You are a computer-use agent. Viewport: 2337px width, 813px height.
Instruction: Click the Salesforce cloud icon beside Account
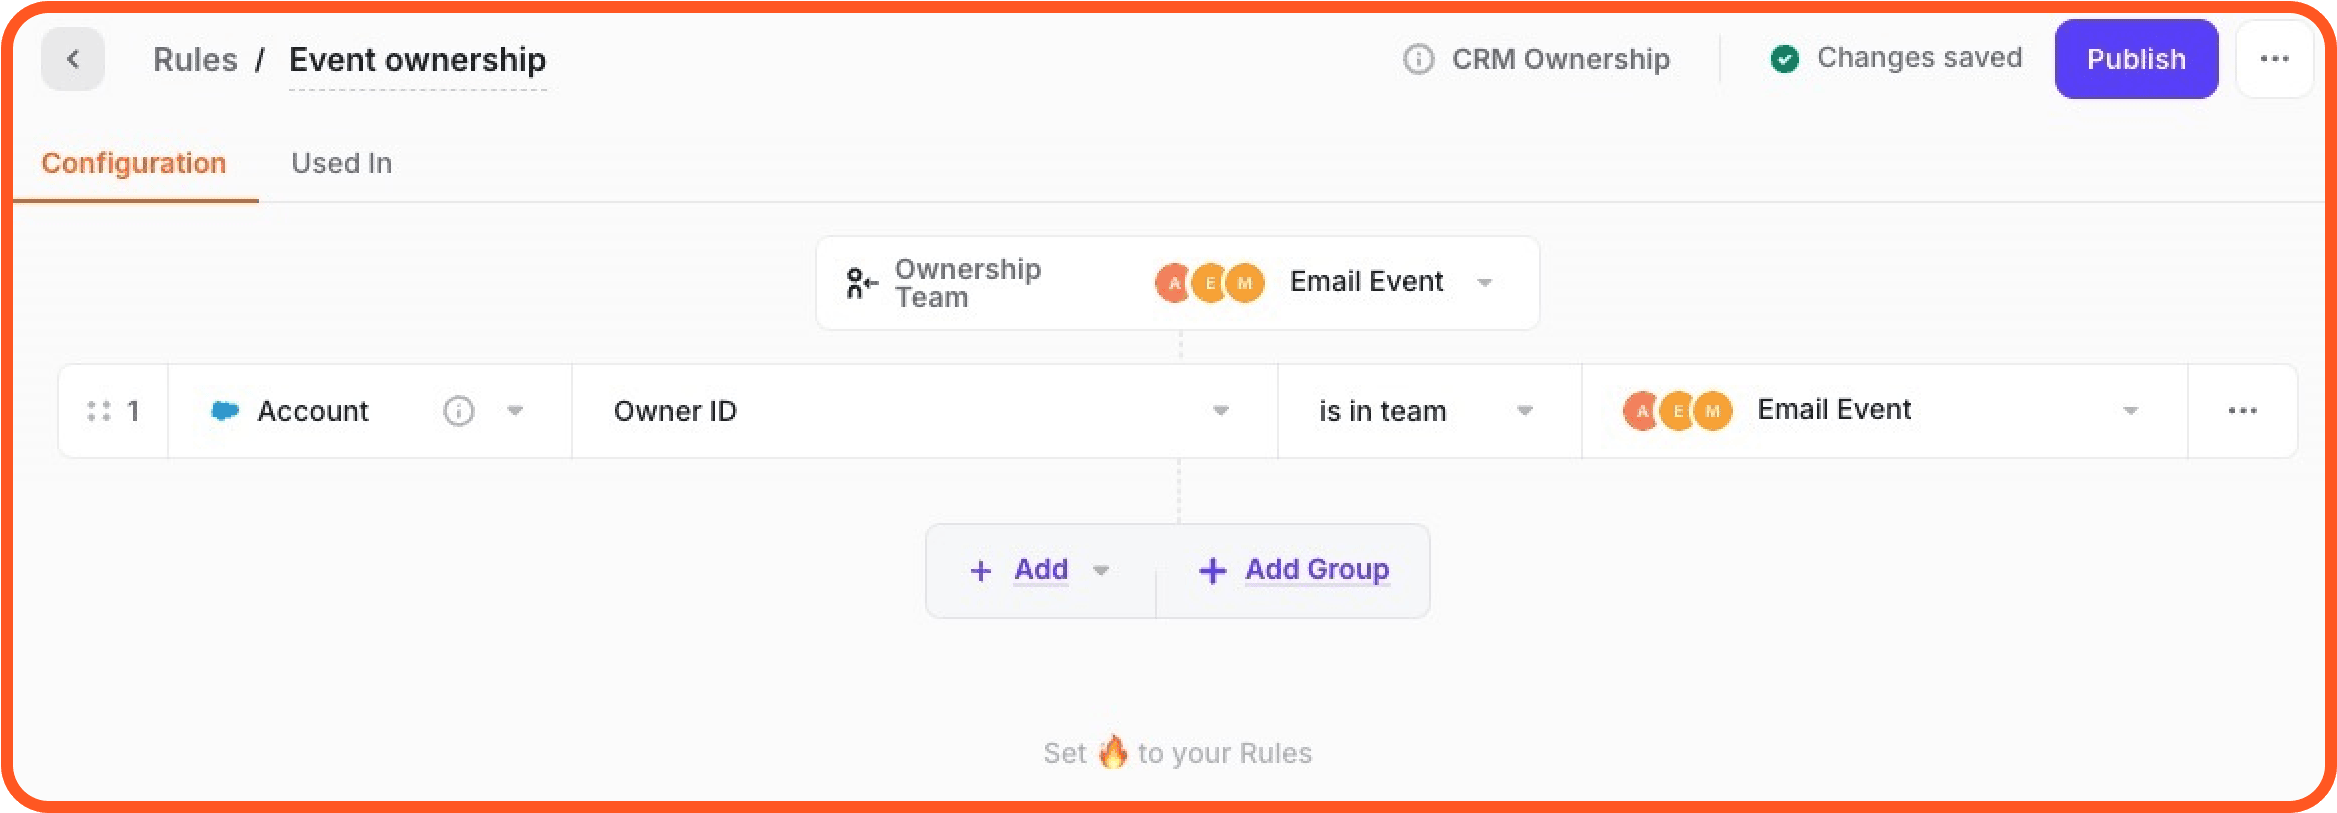point(225,411)
